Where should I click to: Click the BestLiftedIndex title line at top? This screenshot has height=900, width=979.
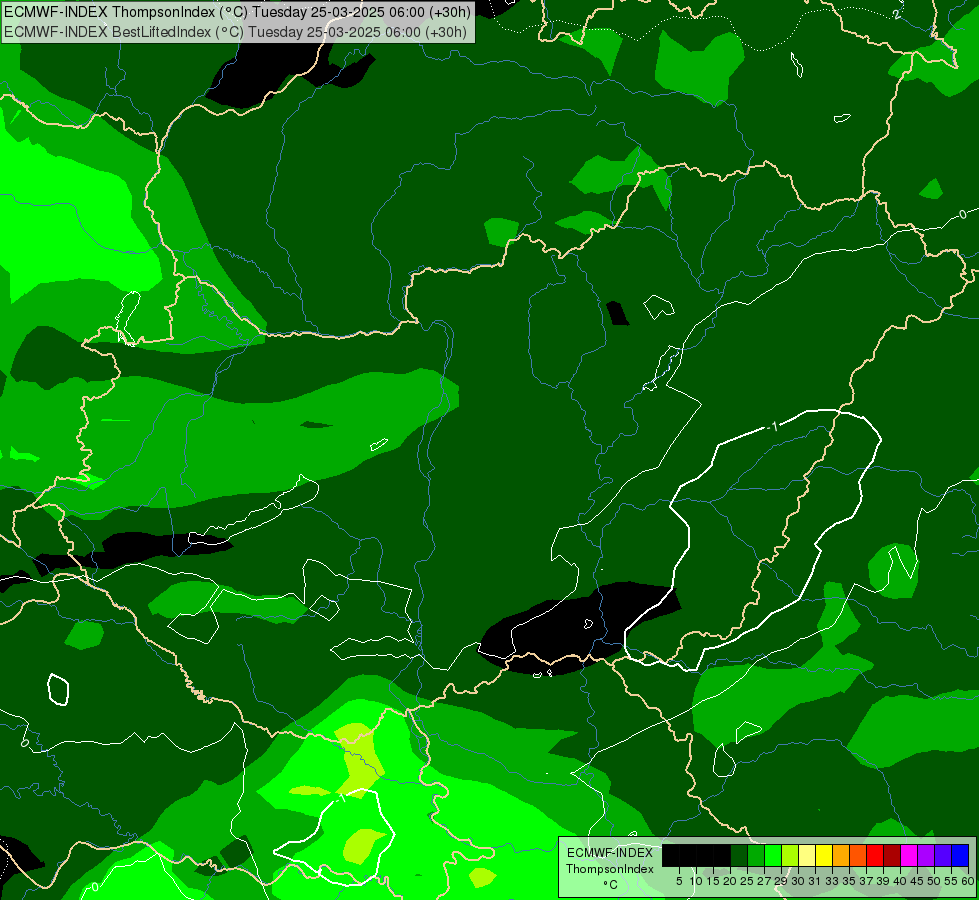point(236,31)
